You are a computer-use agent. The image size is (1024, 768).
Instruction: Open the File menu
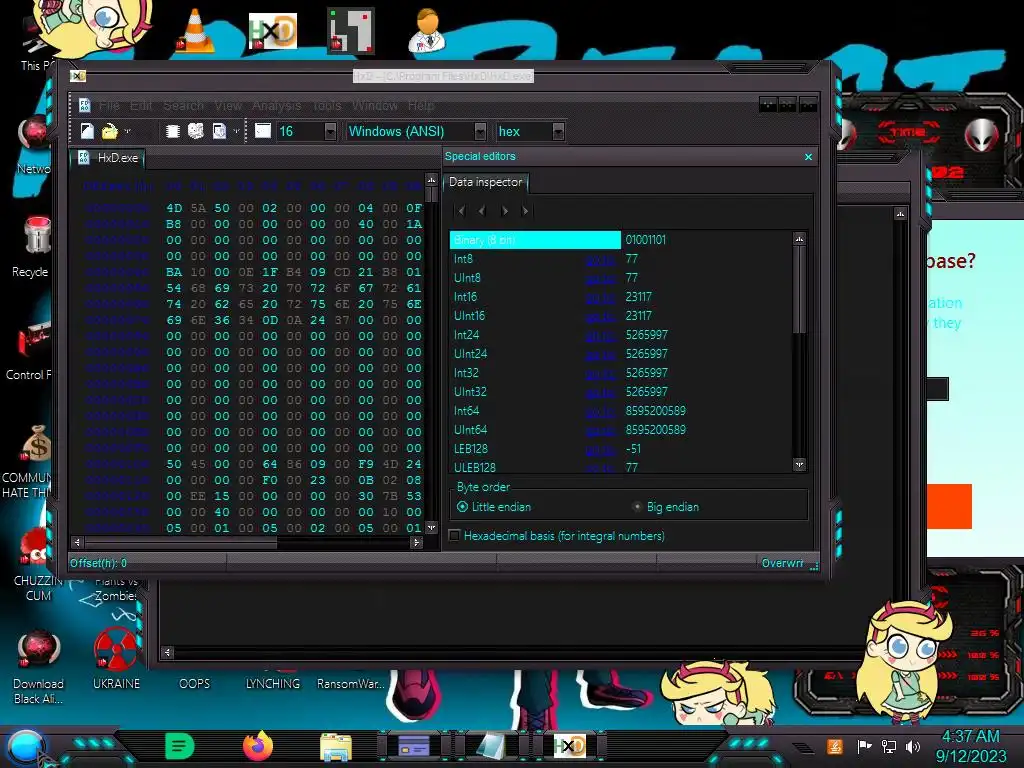109,105
